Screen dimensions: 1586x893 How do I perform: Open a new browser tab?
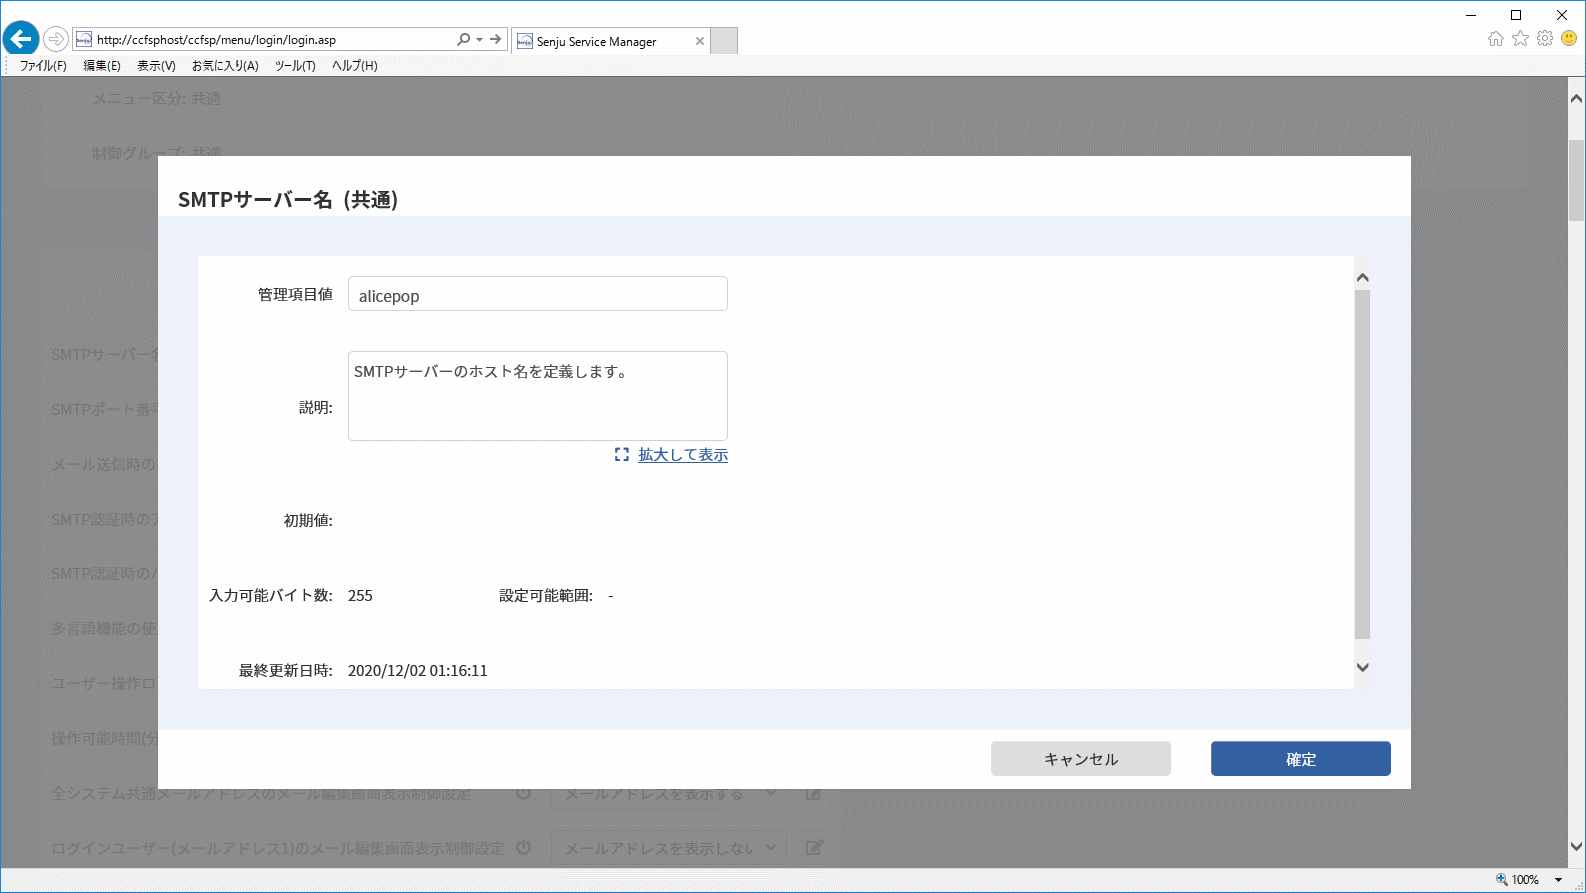point(724,41)
